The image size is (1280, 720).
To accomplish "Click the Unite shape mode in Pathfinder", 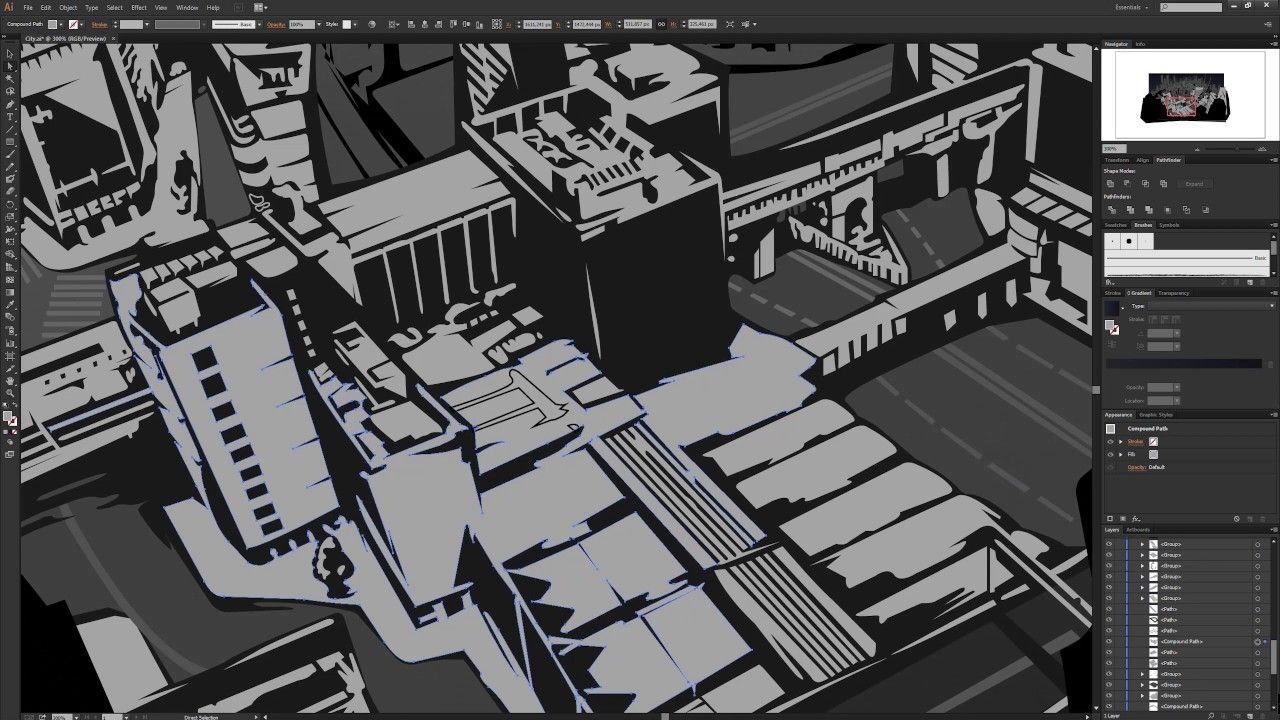I will tap(1111, 183).
